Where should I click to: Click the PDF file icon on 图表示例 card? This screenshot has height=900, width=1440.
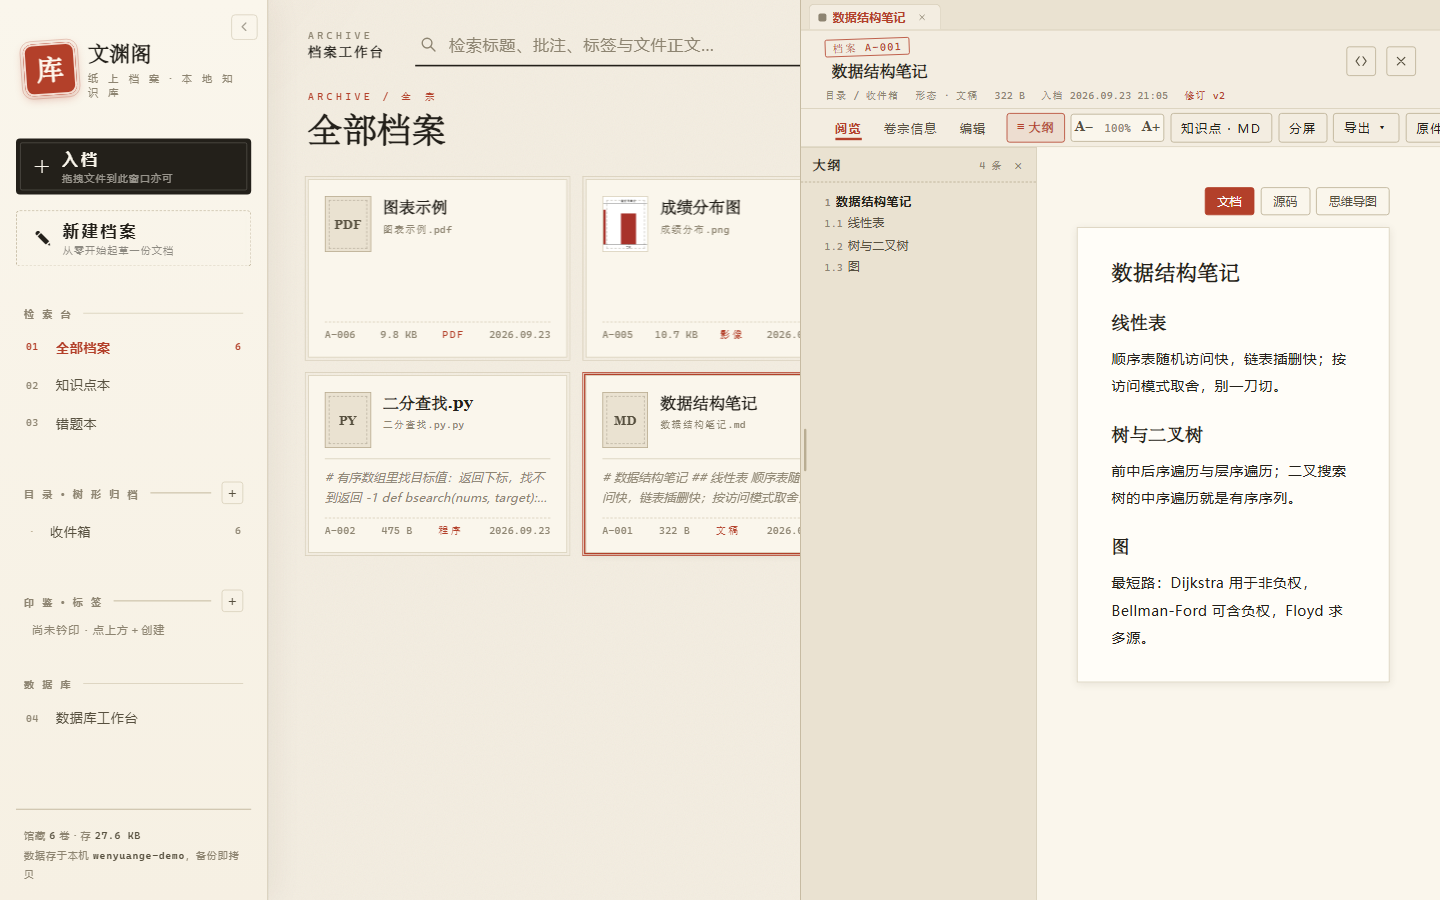click(348, 224)
